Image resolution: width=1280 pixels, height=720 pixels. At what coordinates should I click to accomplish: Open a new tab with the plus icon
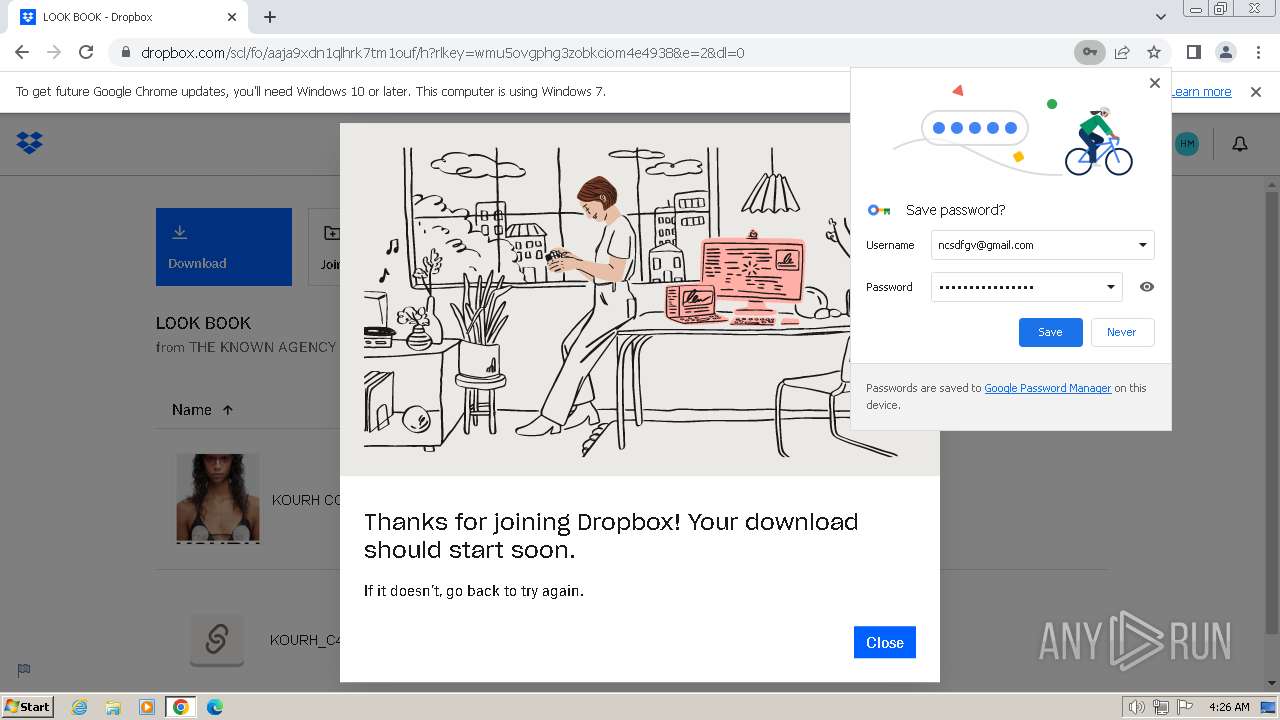click(270, 17)
